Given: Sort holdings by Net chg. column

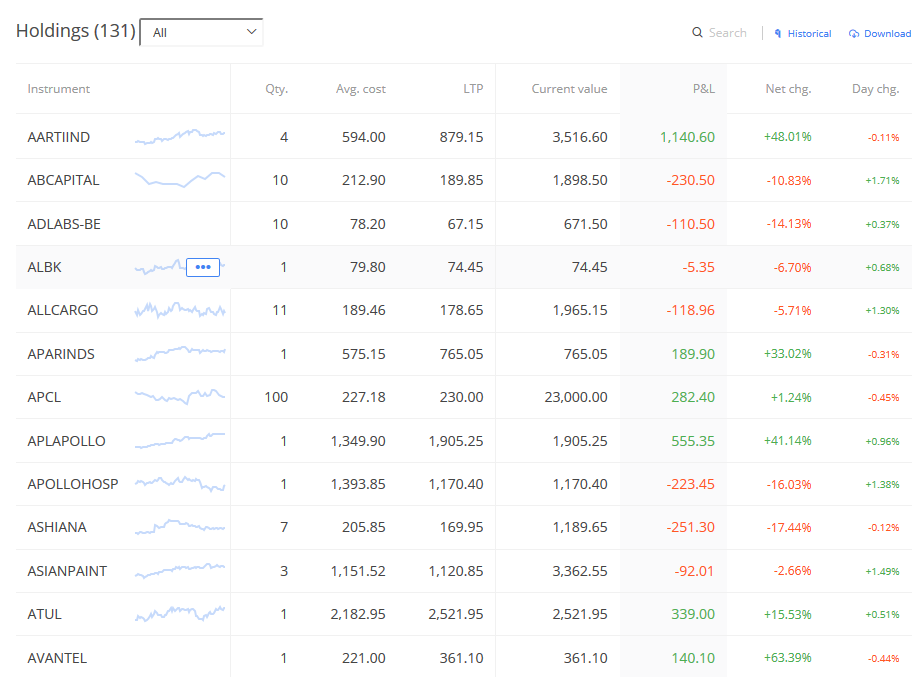Looking at the screenshot, I should tap(788, 89).
